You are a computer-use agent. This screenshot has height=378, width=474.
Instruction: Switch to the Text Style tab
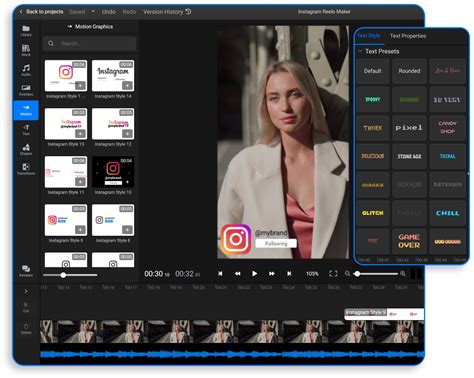[x=369, y=36]
